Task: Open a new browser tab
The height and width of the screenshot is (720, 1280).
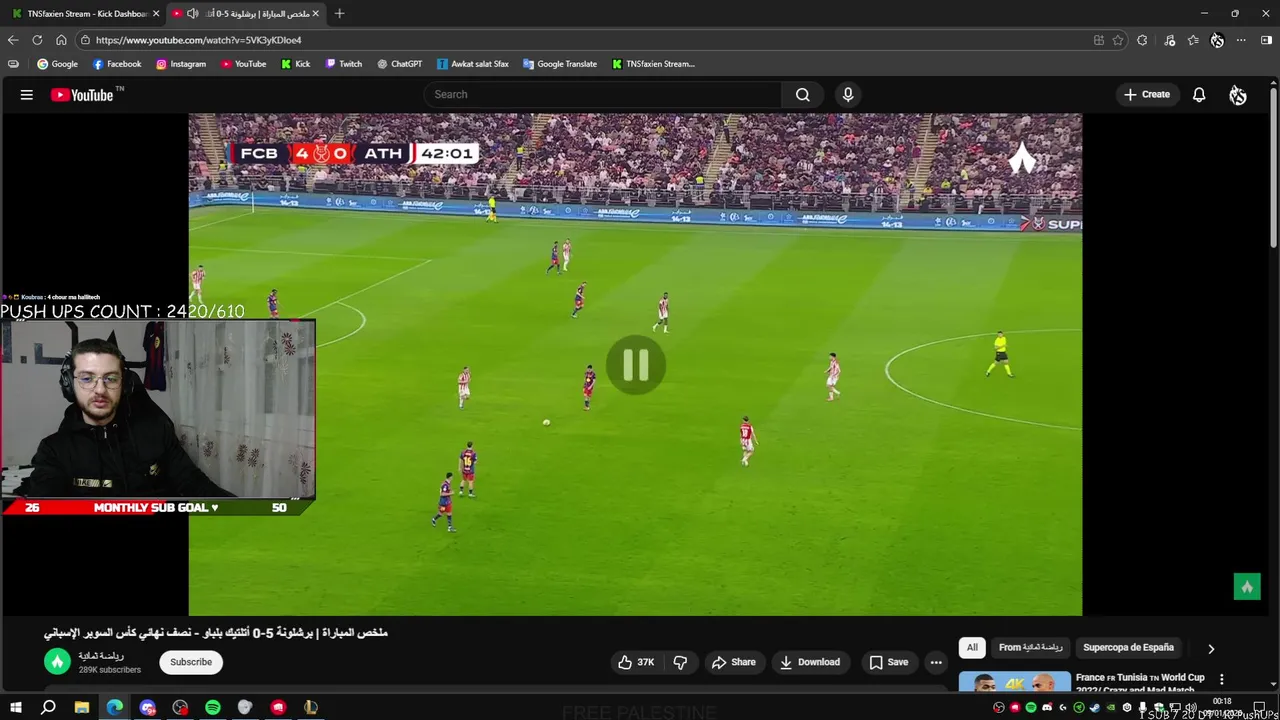Action: pyautogui.click(x=339, y=13)
